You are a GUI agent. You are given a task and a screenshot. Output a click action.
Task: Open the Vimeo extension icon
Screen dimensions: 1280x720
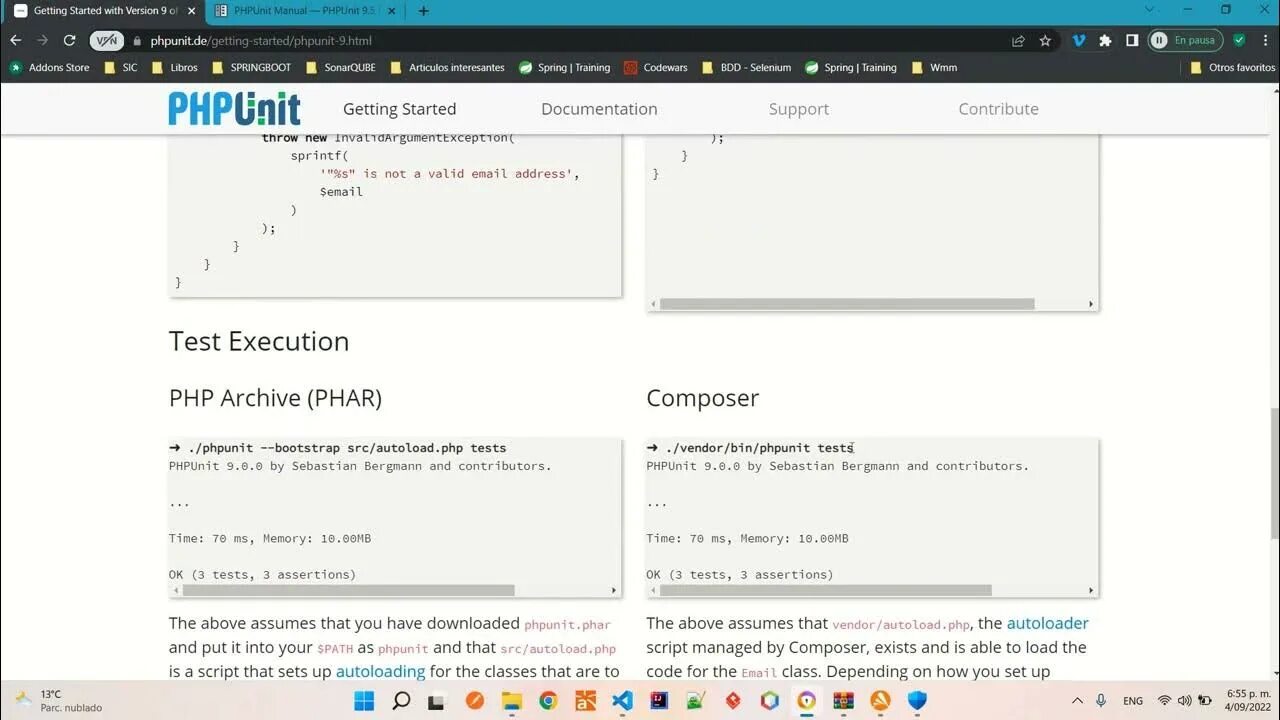tap(1078, 41)
